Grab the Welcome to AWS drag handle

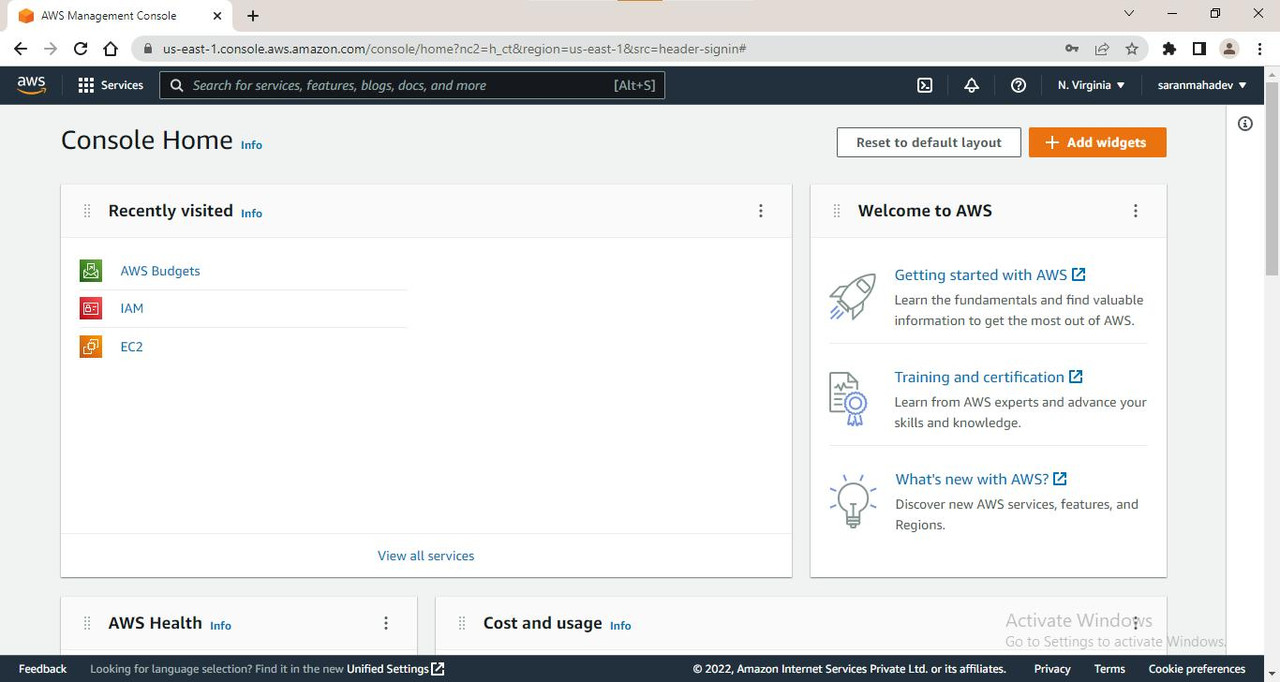(837, 211)
